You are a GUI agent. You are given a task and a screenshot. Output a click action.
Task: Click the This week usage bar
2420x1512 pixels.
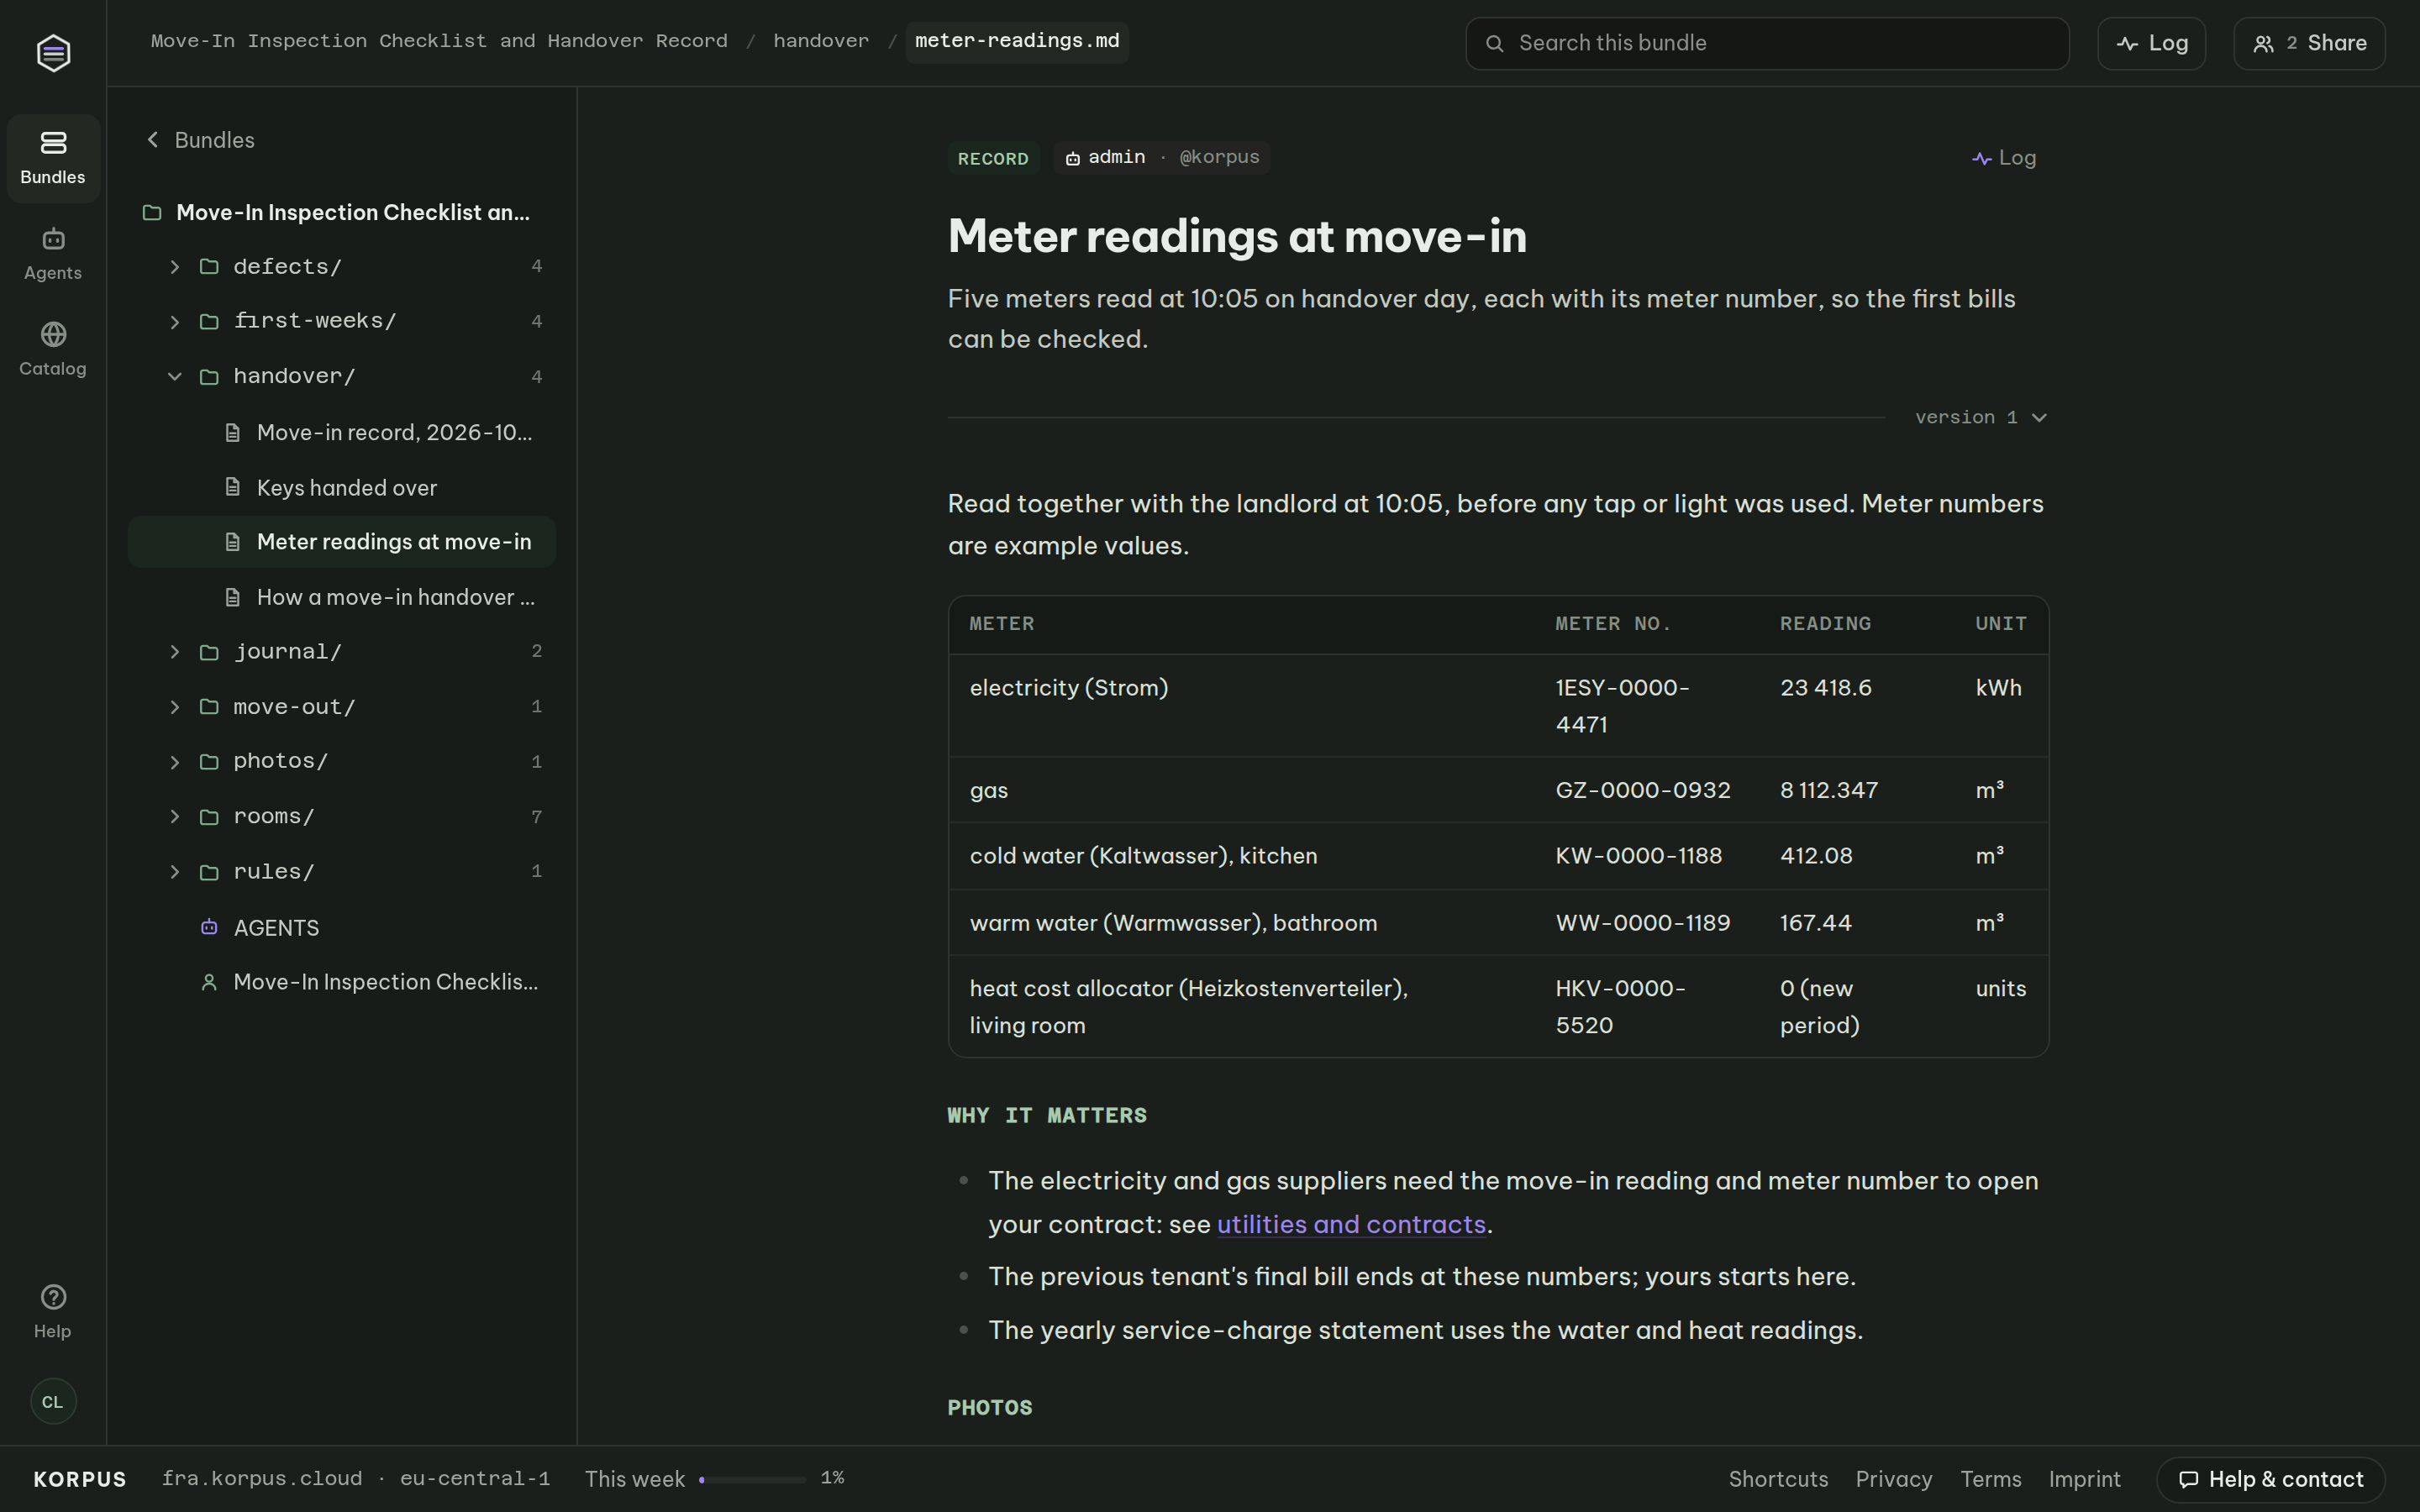pos(752,1479)
